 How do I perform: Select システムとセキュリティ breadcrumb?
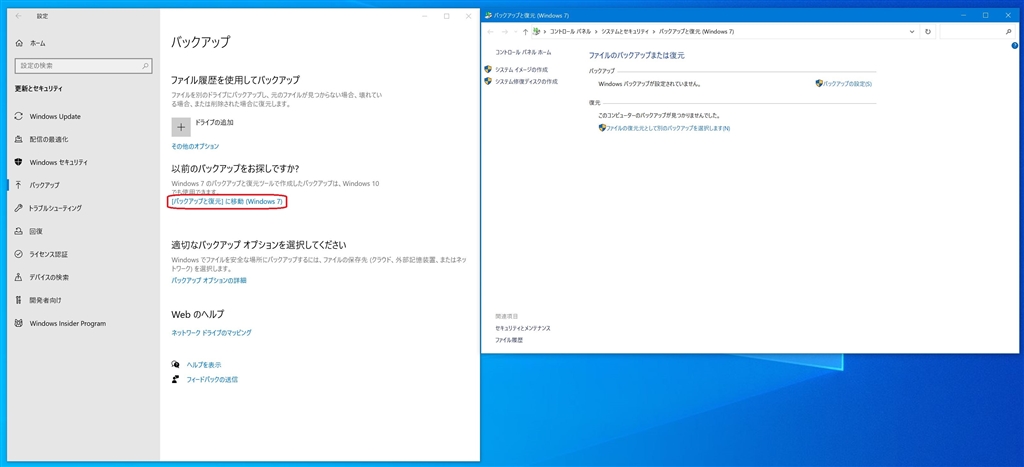pyautogui.click(x=627, y=31)
